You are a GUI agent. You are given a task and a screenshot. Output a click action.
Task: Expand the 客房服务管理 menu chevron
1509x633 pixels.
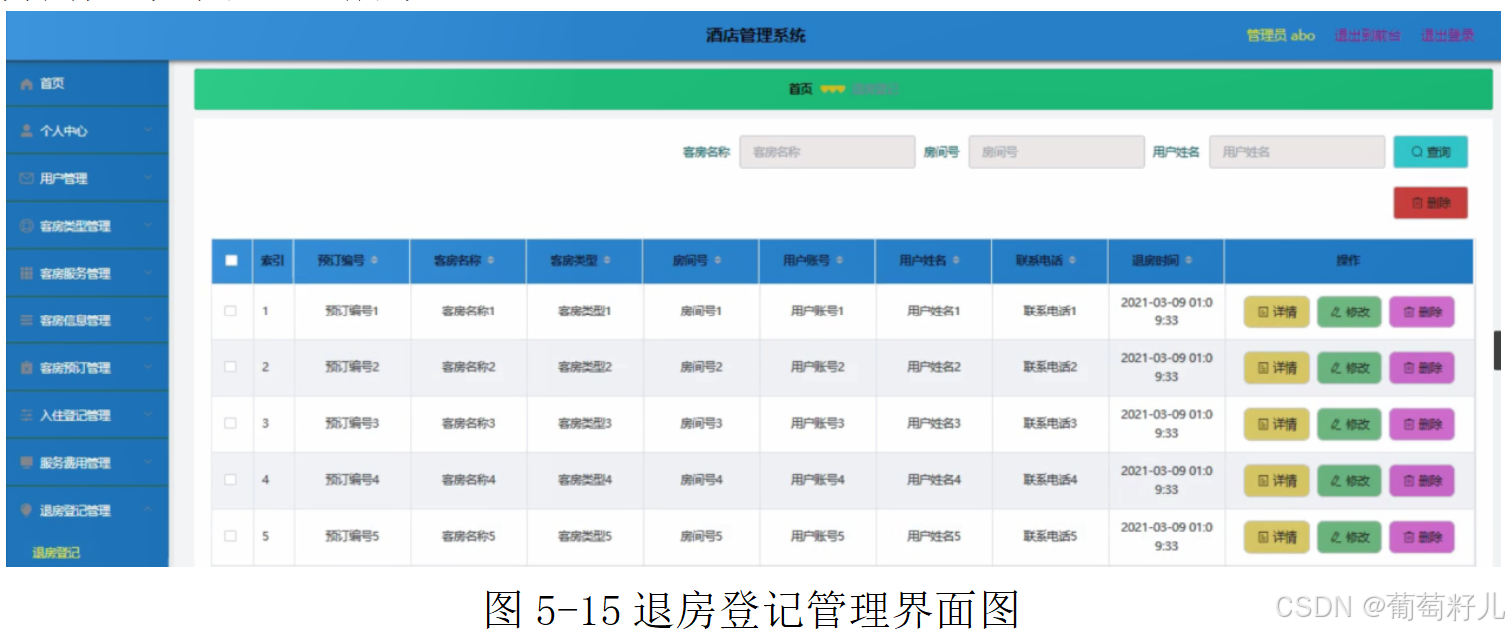point(148,273)
